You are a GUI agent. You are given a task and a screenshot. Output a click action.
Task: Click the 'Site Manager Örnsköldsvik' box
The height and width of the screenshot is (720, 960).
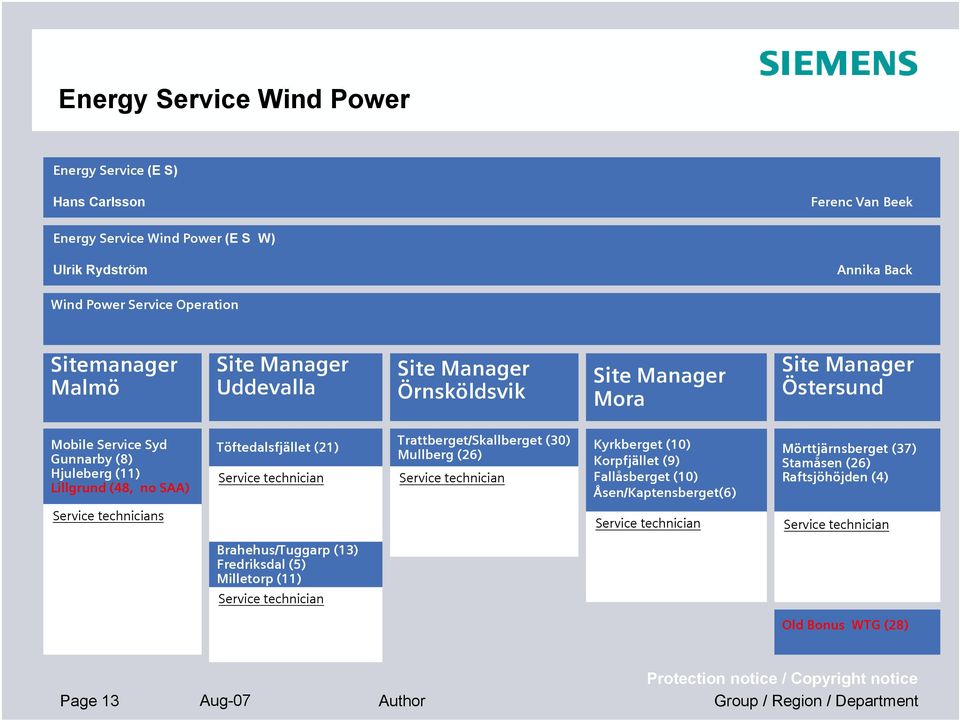pyautogui.click(x=484, y=387)
